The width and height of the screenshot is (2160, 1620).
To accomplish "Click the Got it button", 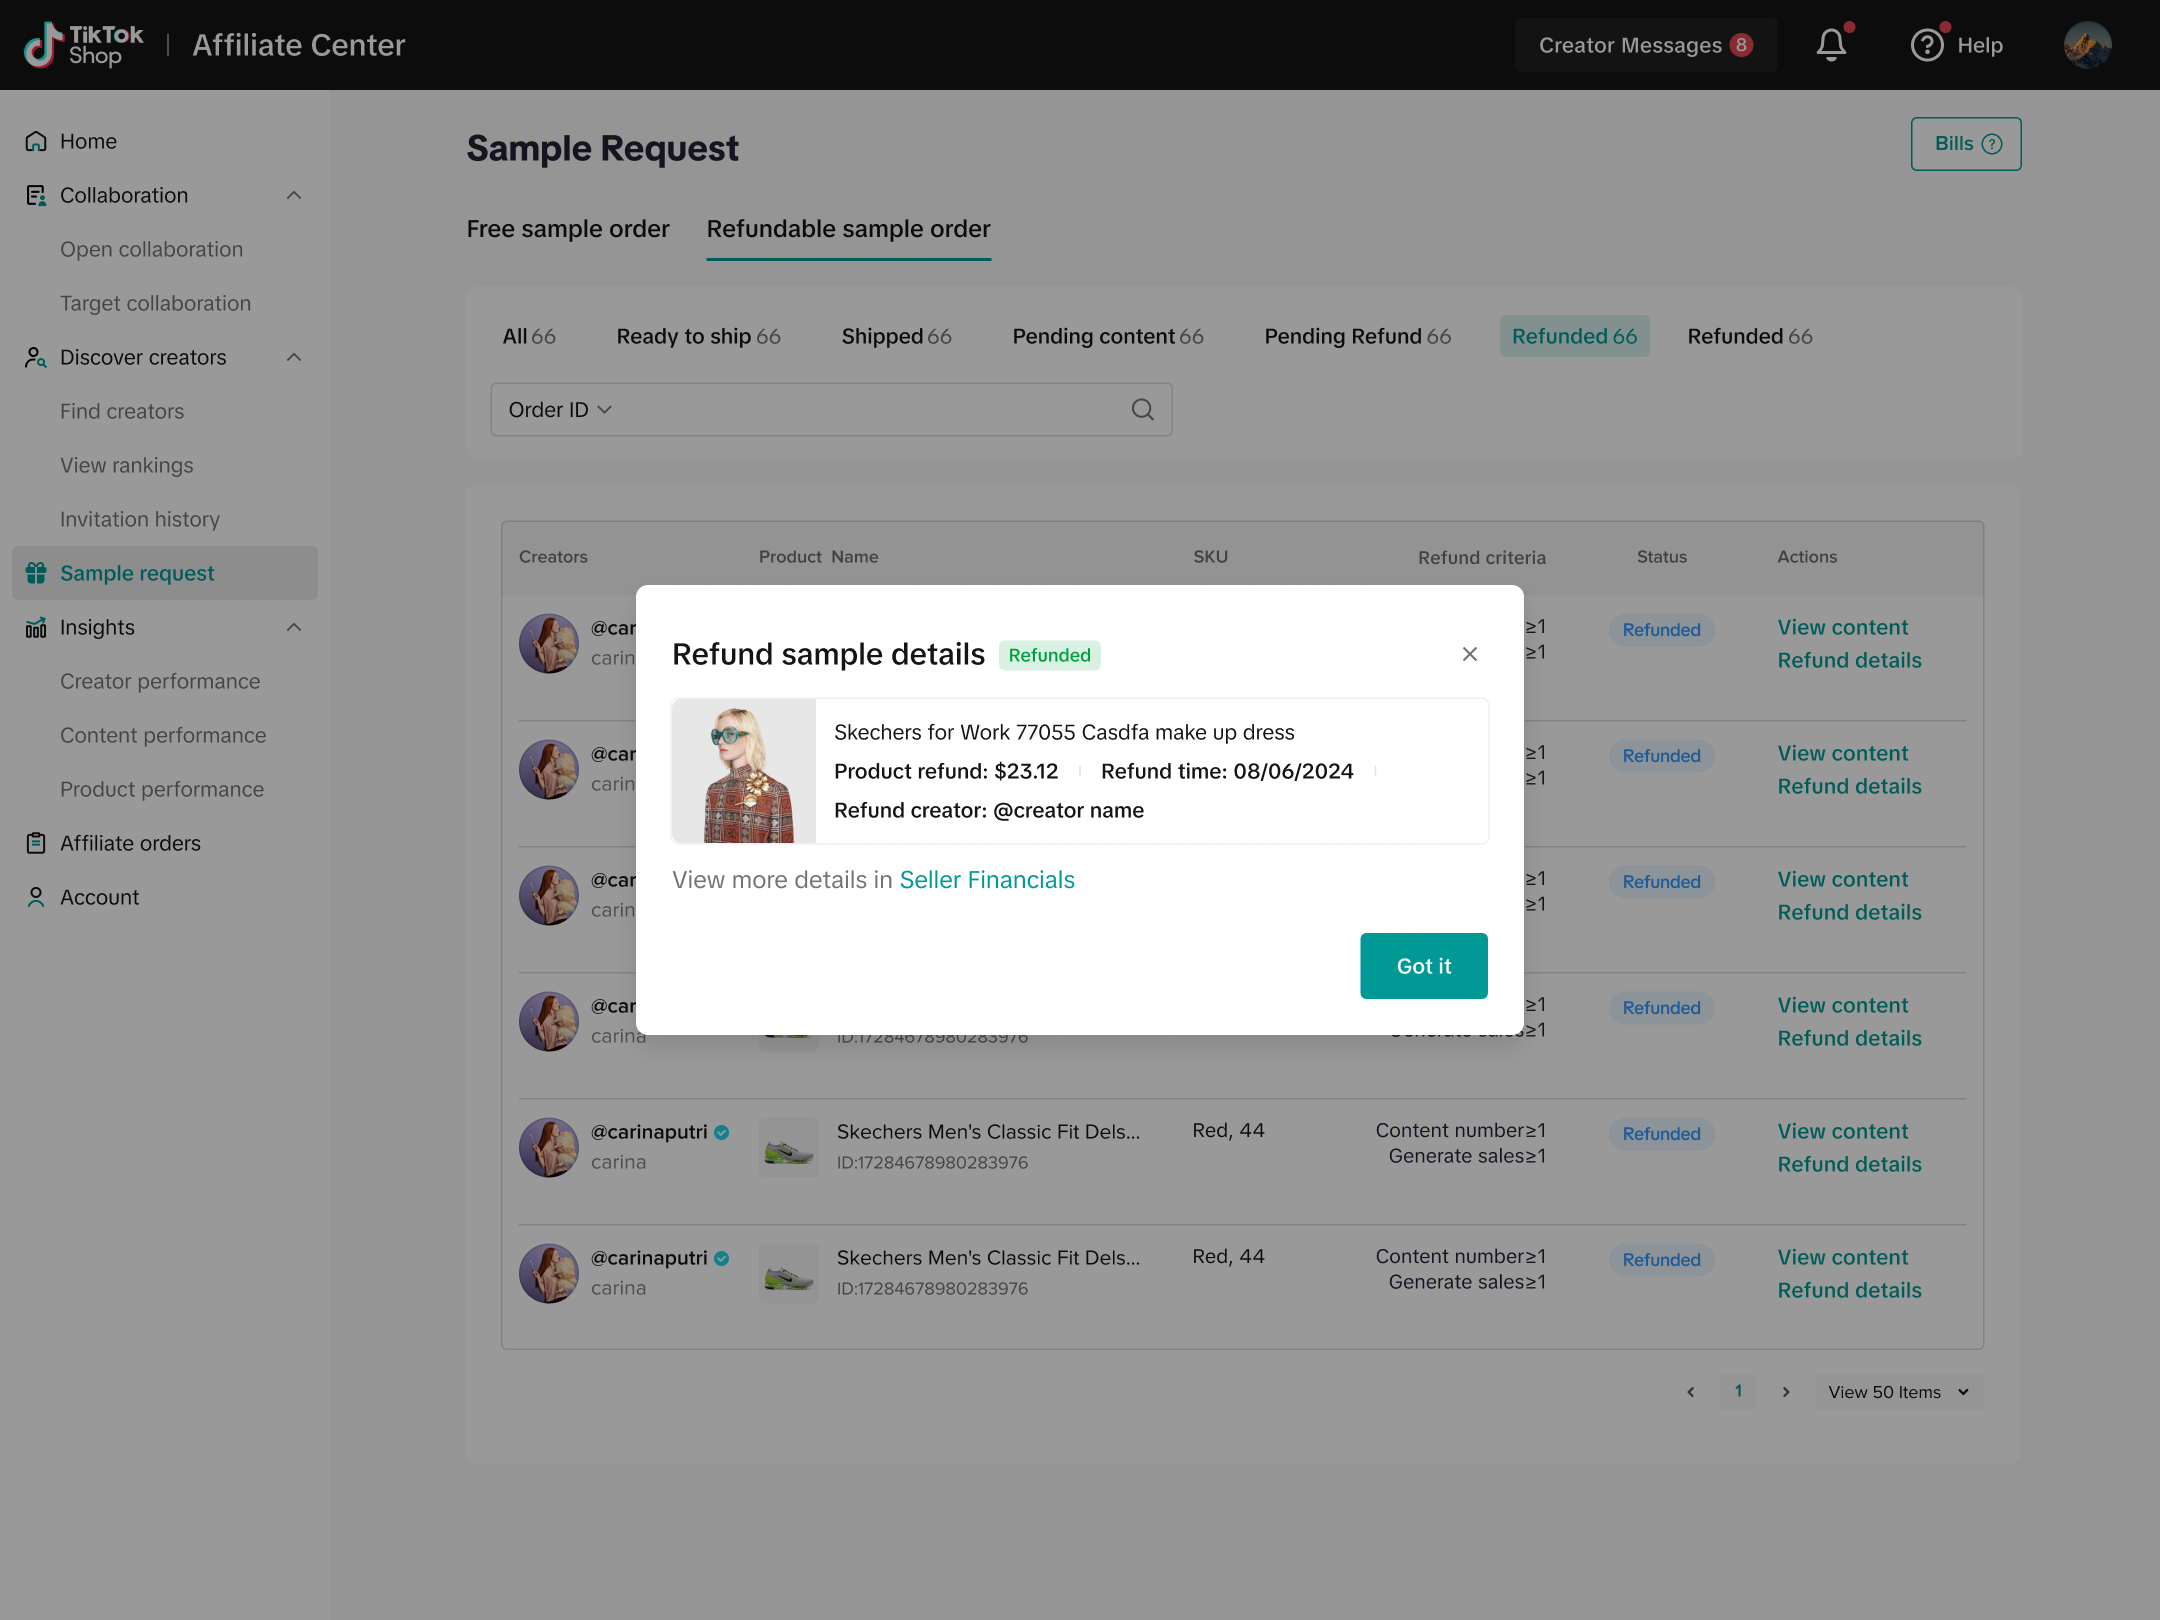I will coord(1423,966).
